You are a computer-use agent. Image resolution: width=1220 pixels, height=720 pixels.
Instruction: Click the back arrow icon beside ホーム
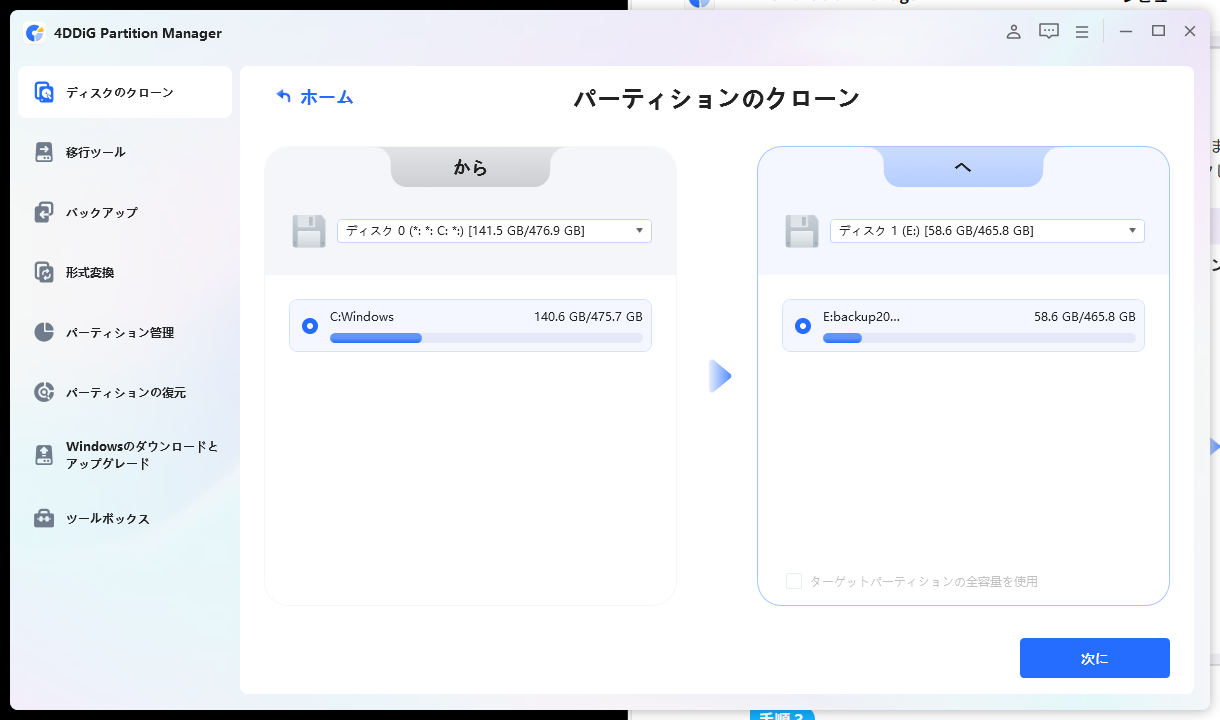tap(284, 96)
